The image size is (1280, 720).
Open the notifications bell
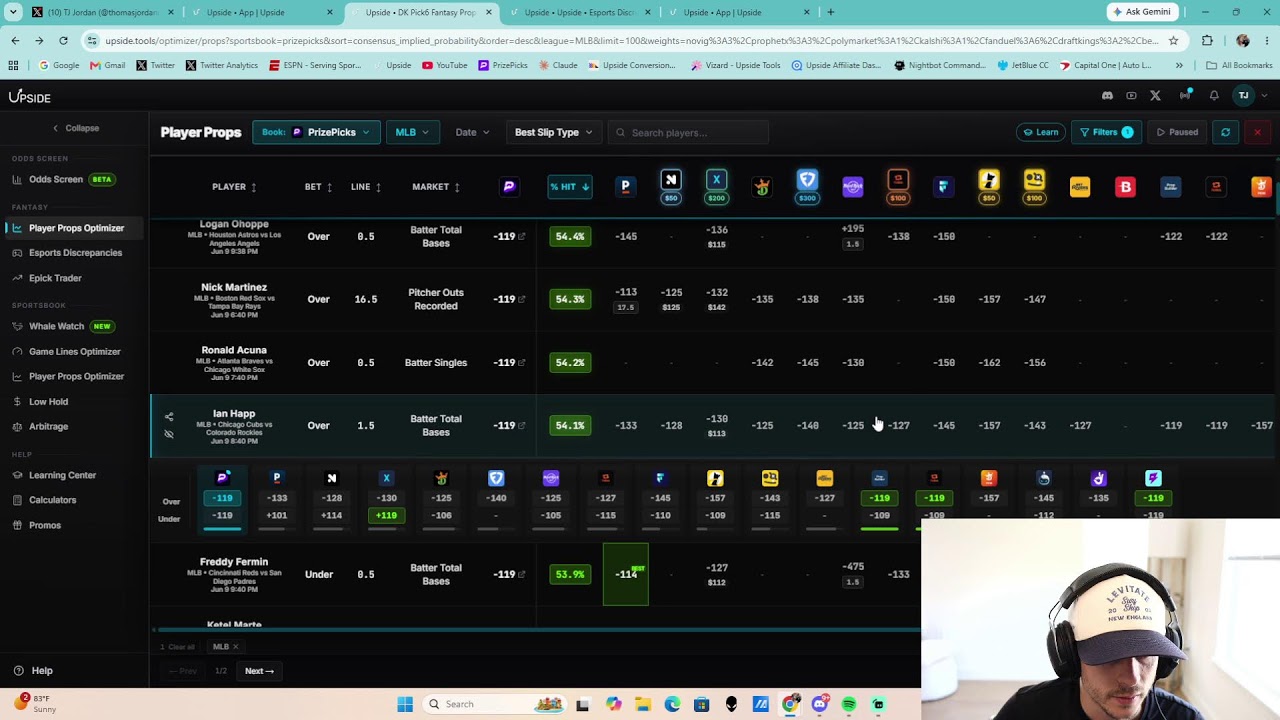[x=1214, y=96]
